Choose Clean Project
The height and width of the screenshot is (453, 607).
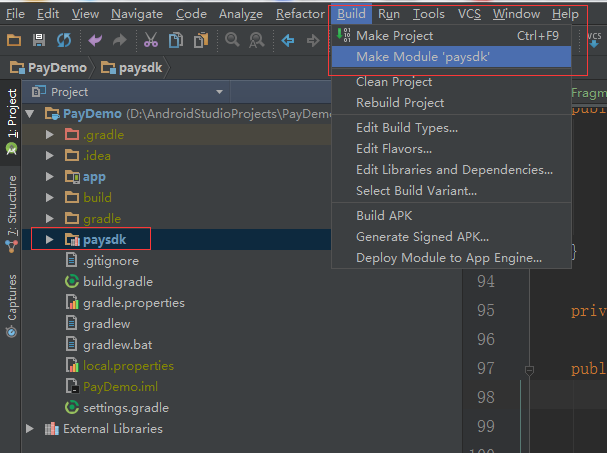451,82
